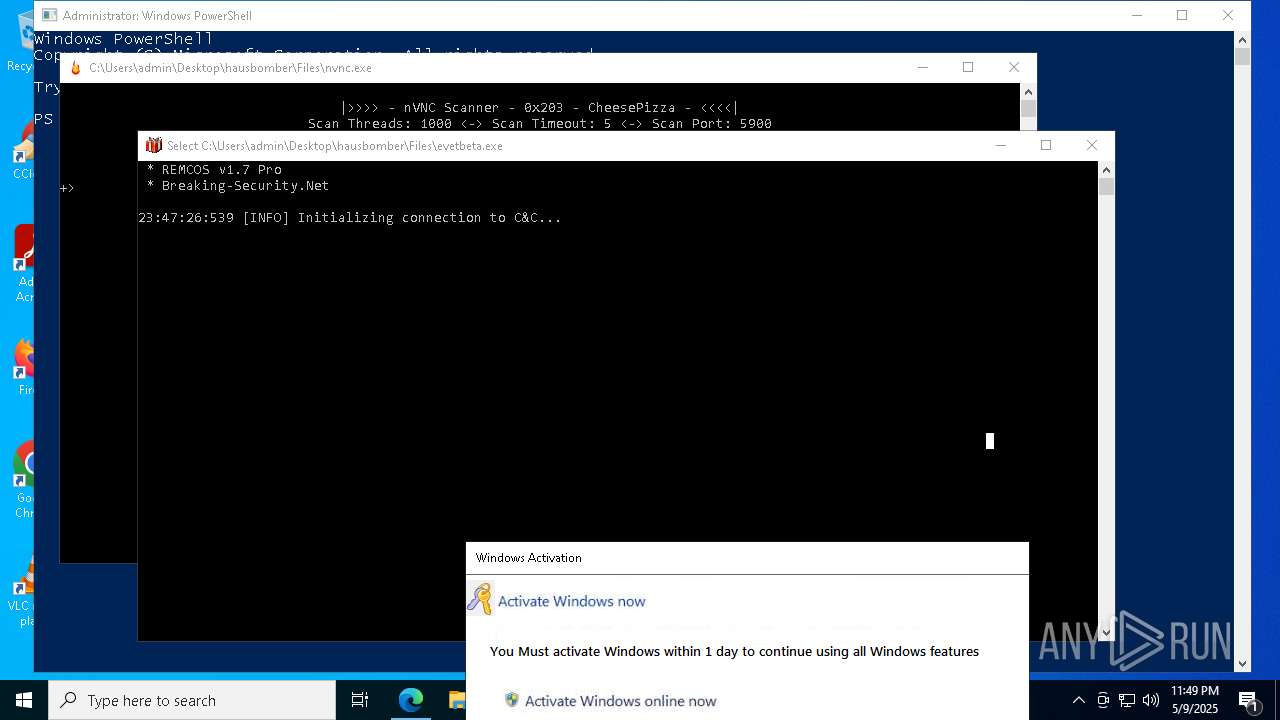Click the Scan Threads 1000 status line
Viewport: 1280px width, 720px height.
click(x=540, y=124)
